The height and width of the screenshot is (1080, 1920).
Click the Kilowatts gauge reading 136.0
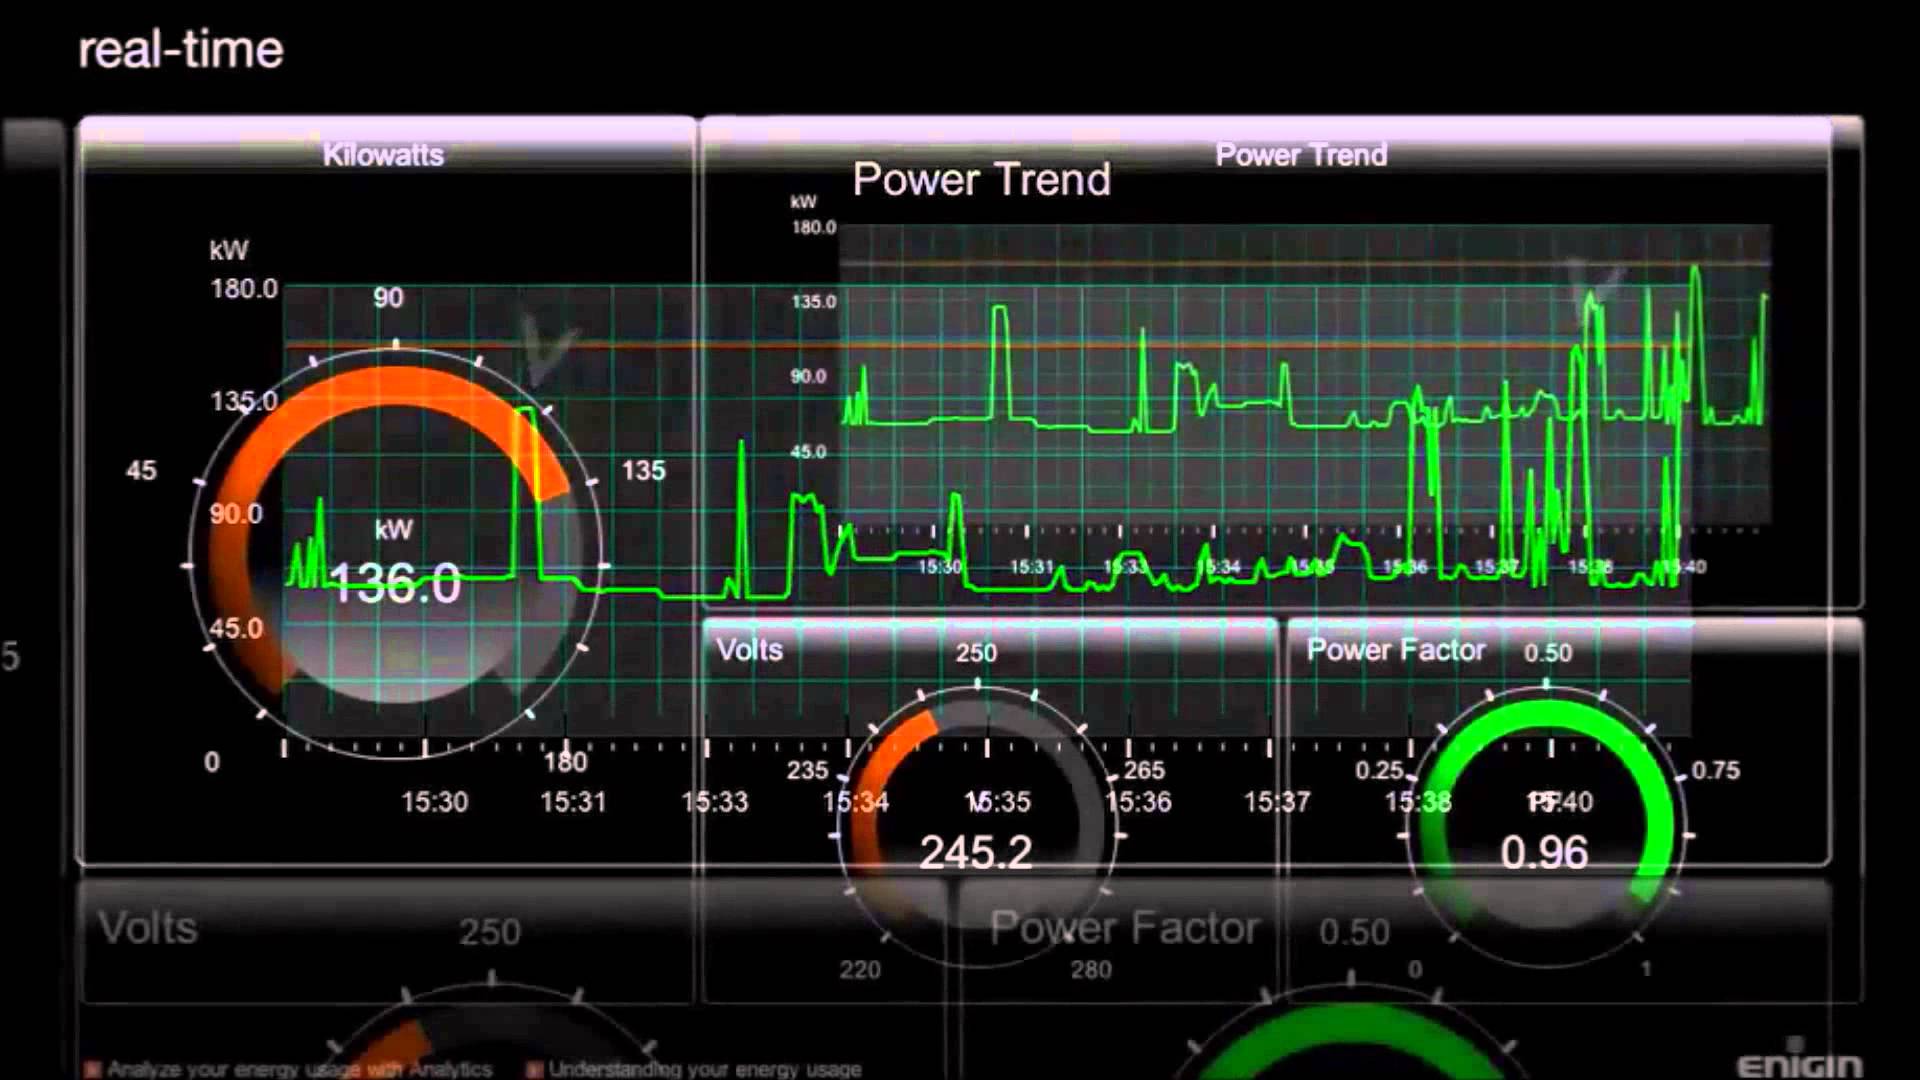tap(396, 582)
